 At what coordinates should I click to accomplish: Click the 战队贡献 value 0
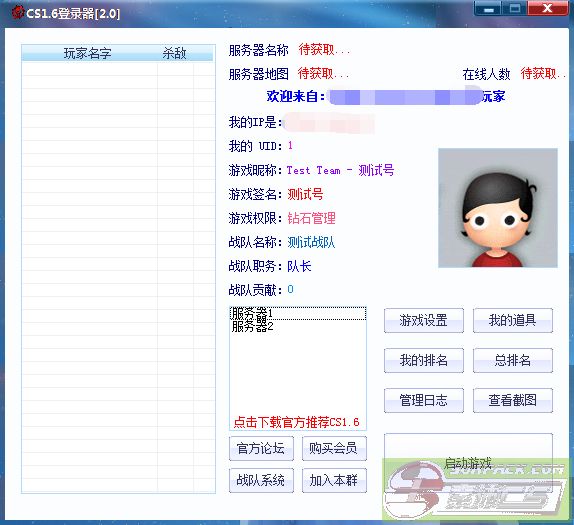[x=290, y=290]
